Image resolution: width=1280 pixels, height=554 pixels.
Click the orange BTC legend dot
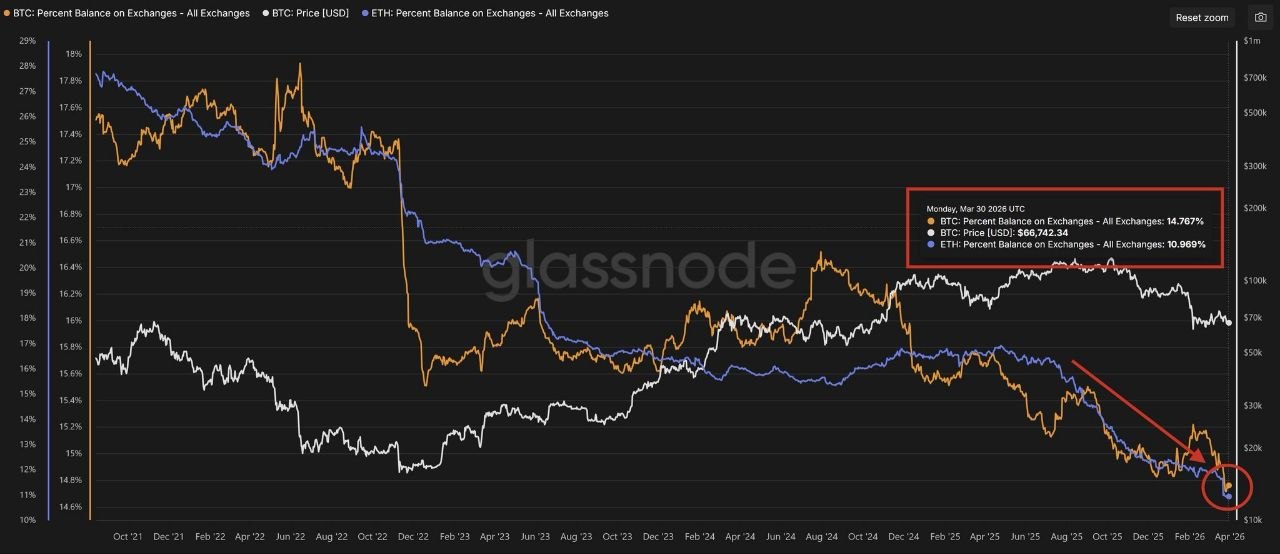[6, 14]
